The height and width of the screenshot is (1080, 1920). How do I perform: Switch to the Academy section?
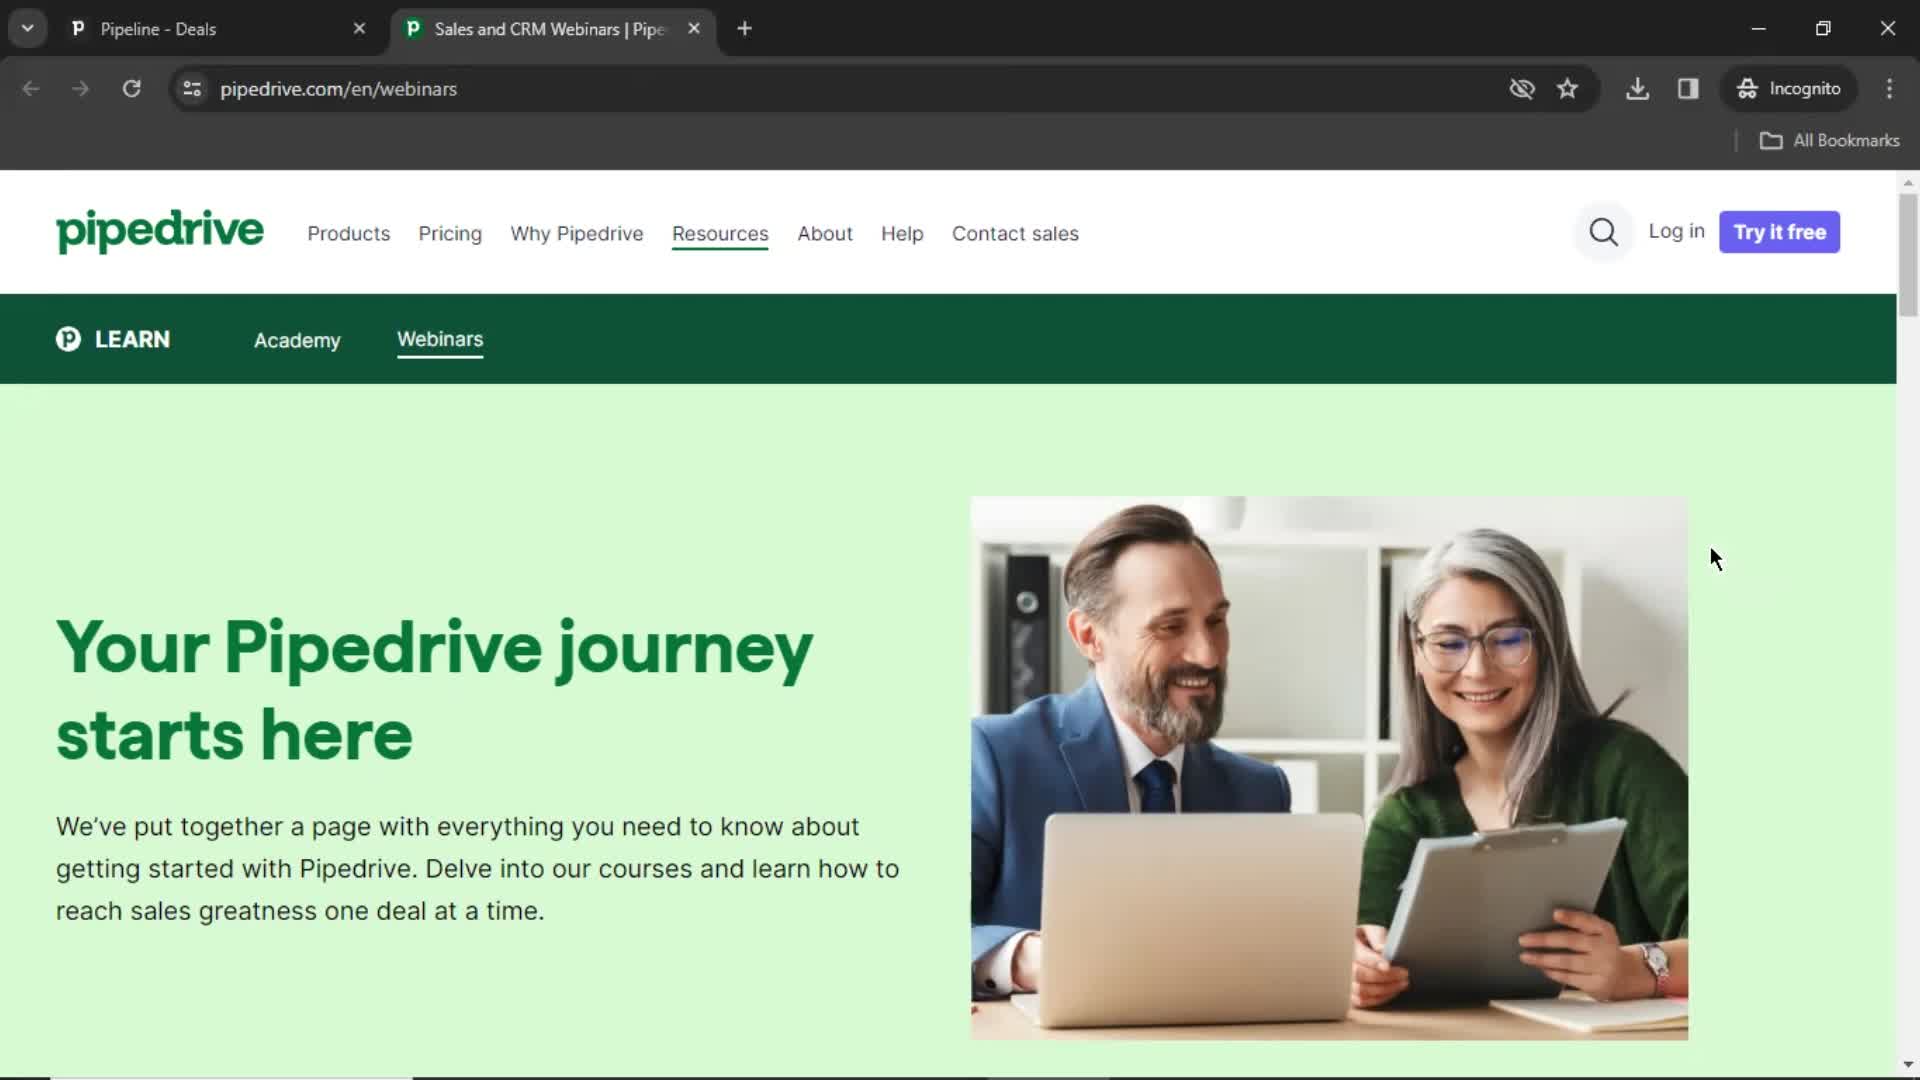pyautogui.click(x=297, y=341)
